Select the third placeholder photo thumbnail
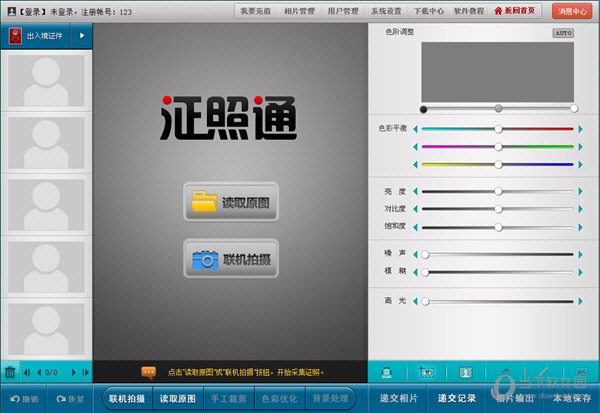 [x=46, y=205]
